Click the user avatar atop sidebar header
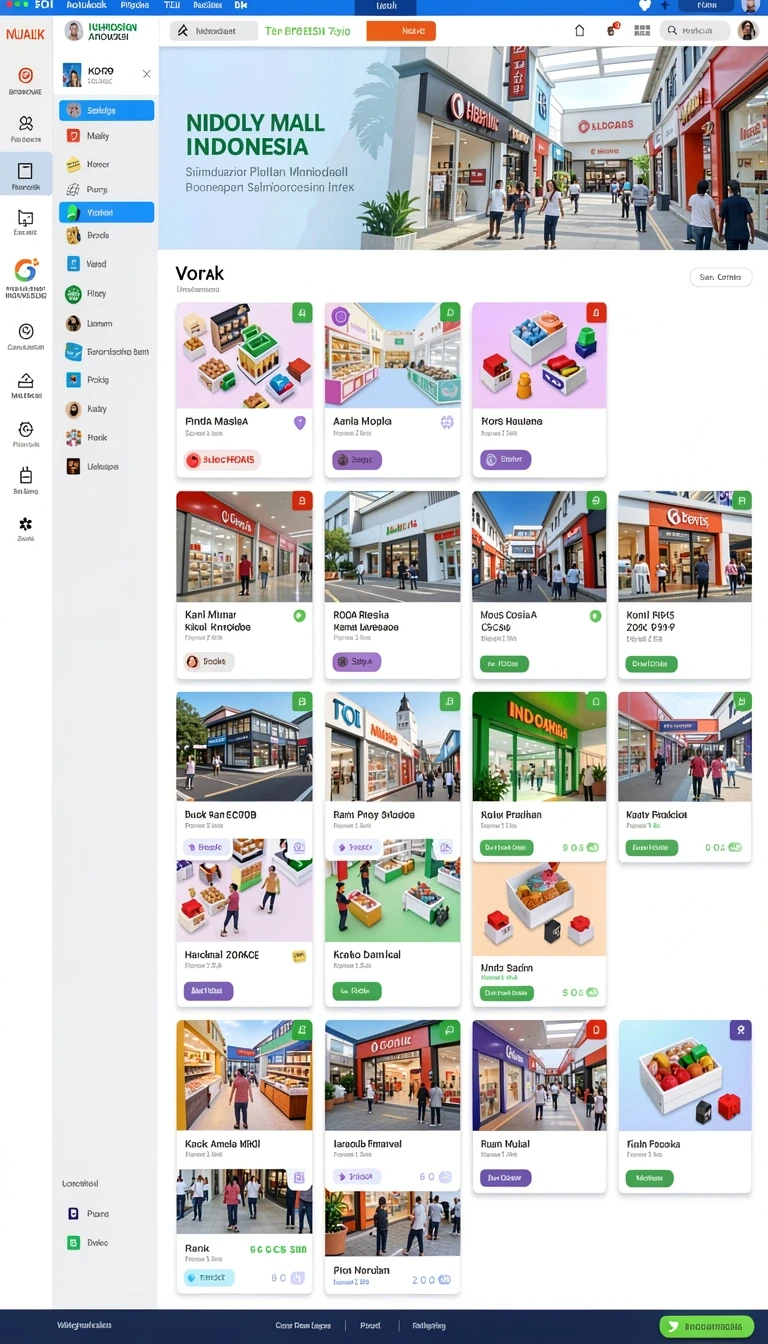Image resolution: width=768 pixels, height=1344 pixels. coord(73,30)
